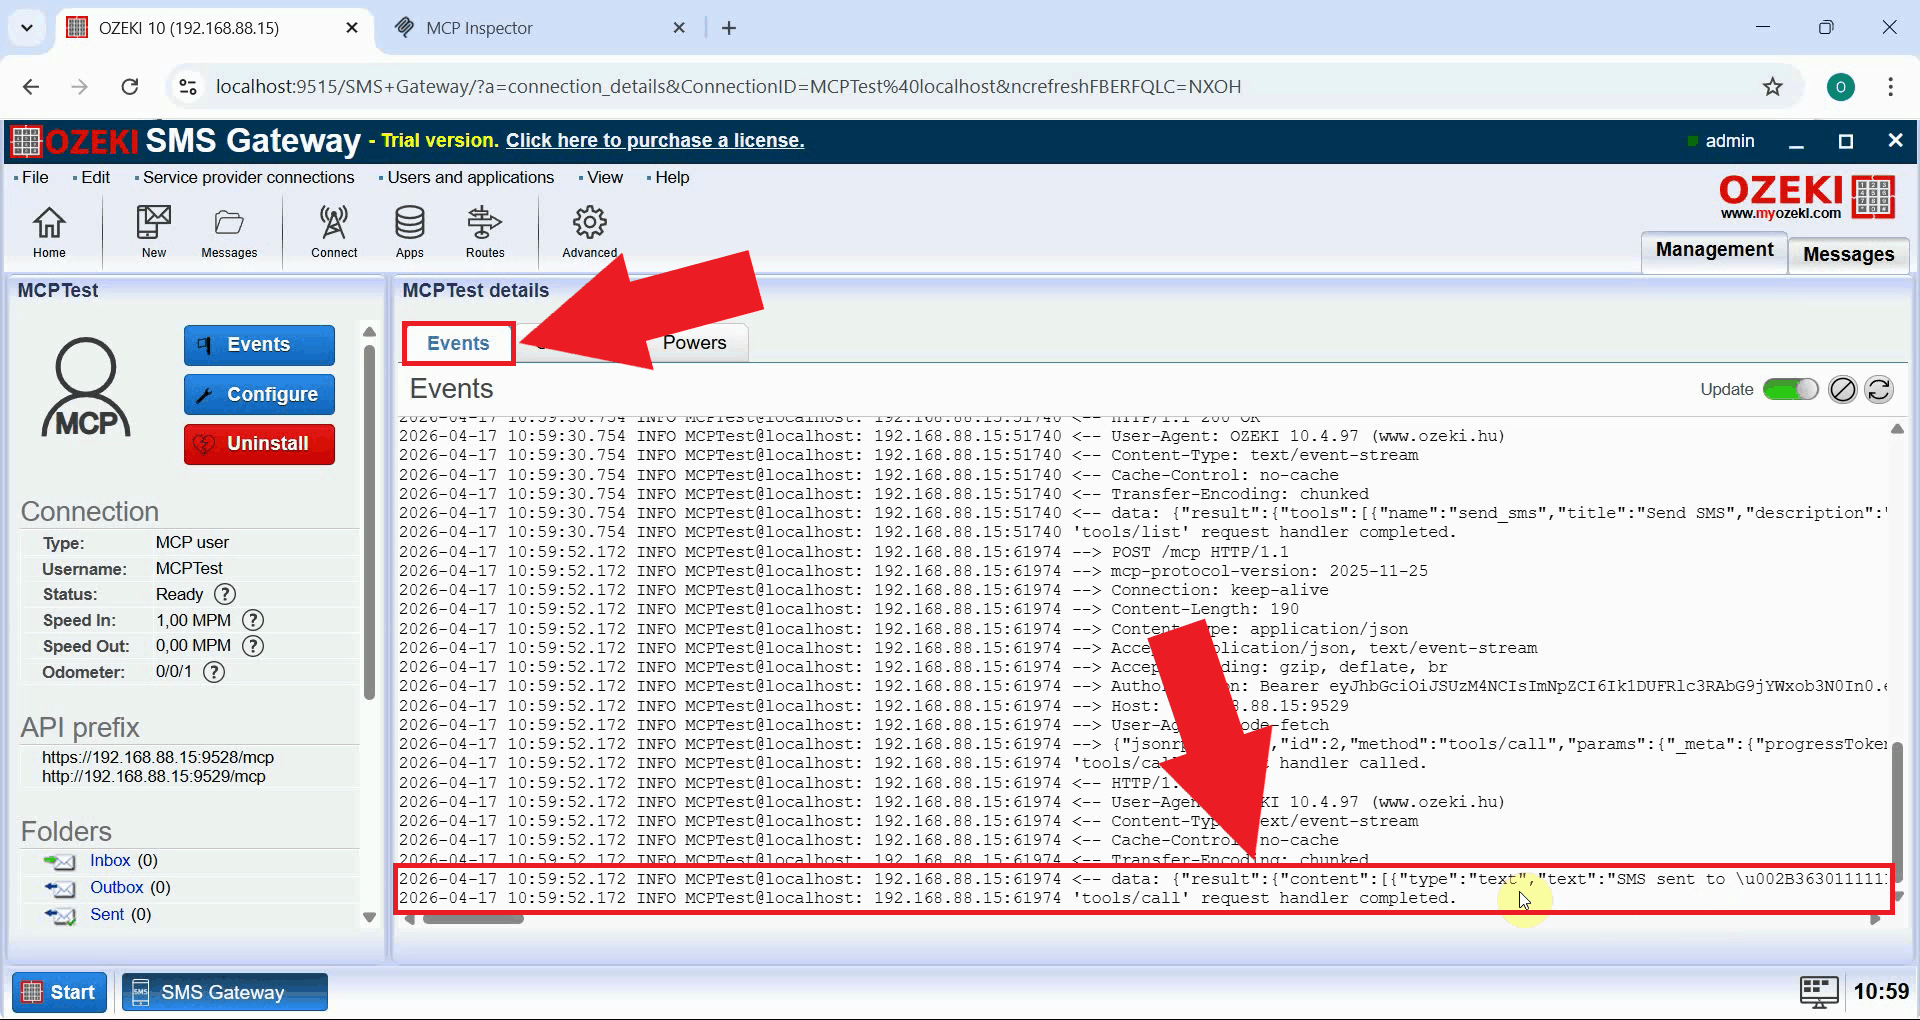Click the http://192.168.88.15:9529/mcp API prefix
The width and height of the screenshot is (1920, 1020).
pos(154,777)
